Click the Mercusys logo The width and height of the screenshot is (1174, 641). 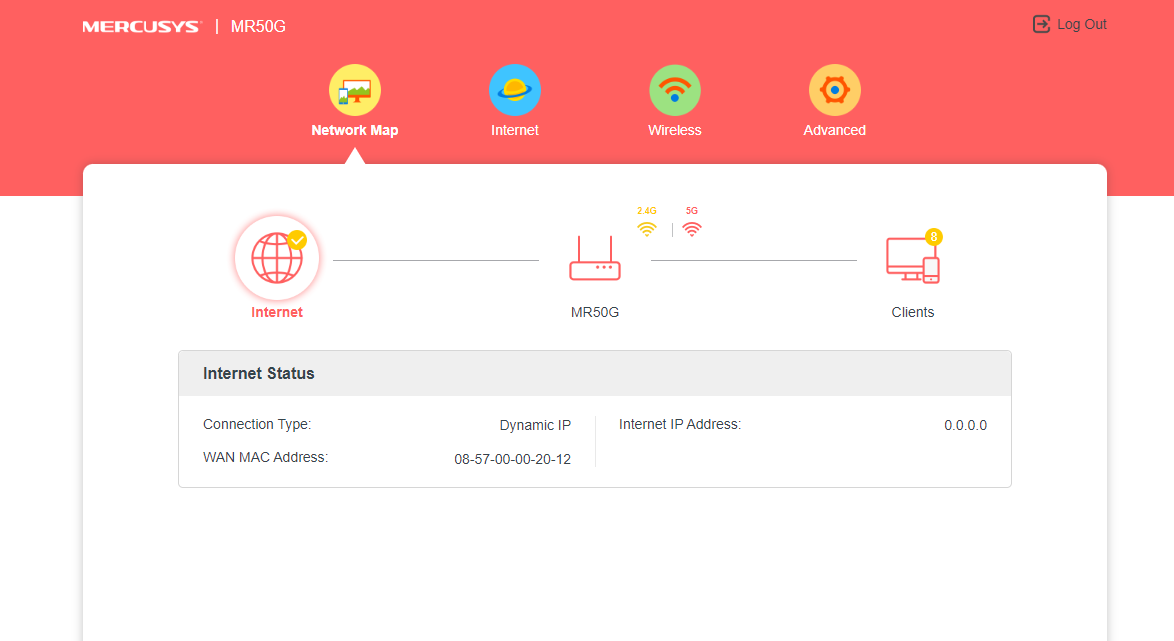click(x=141, y=26)
